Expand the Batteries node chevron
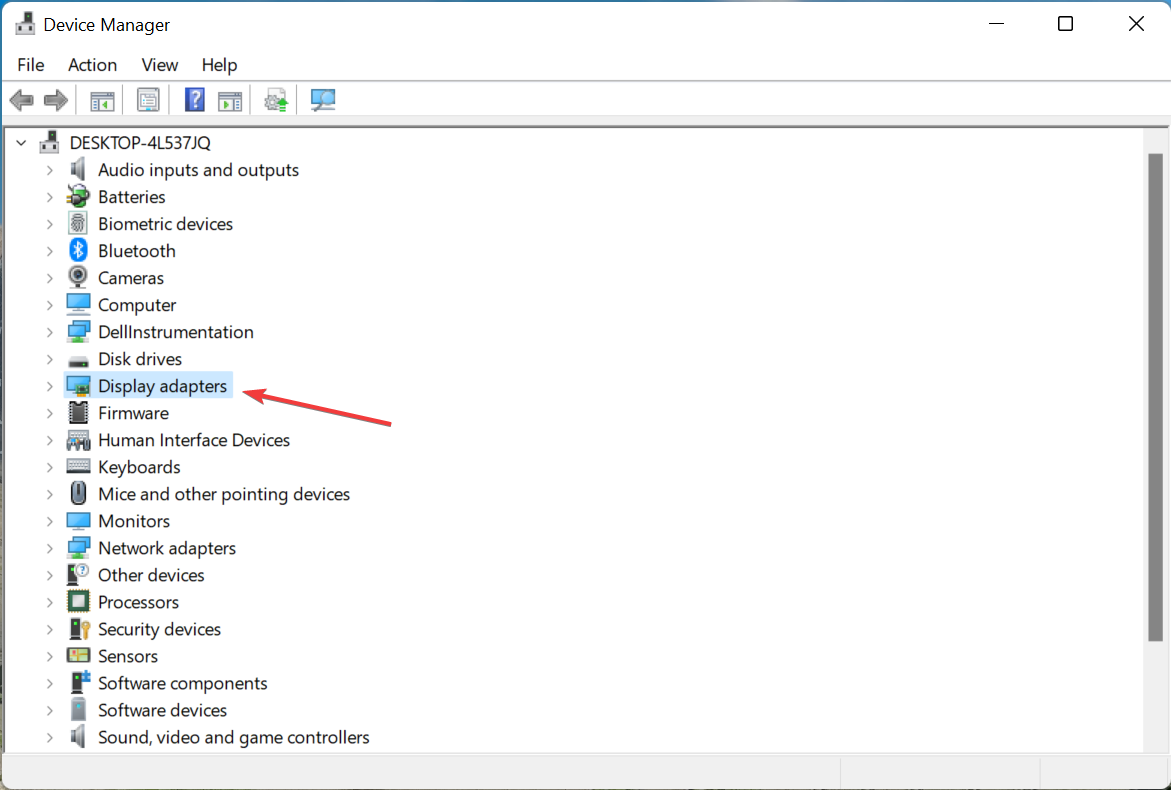The height and width of the screenshot is (790, 1171). (49, 197)
